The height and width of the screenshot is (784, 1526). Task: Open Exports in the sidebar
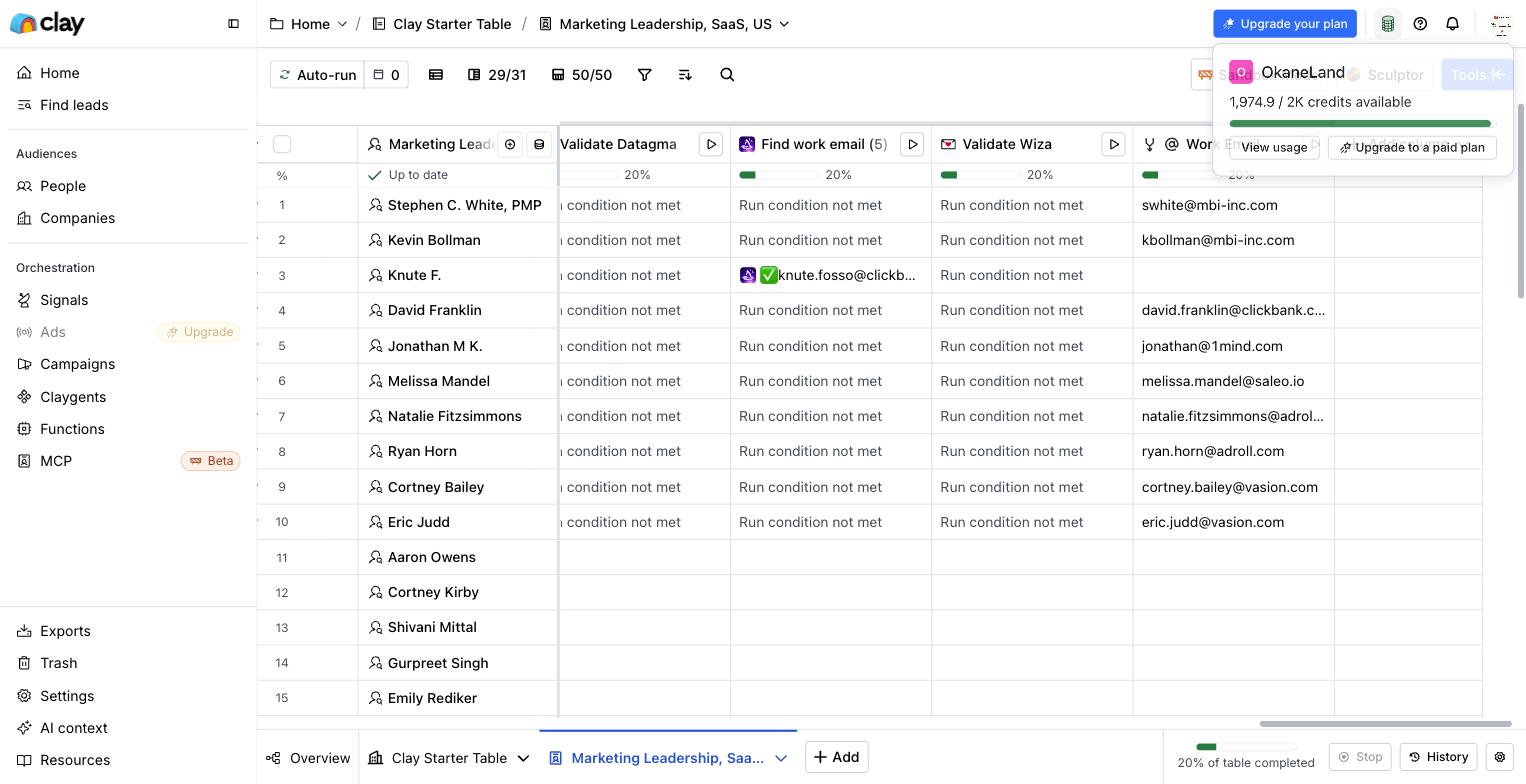click(128, 631)
